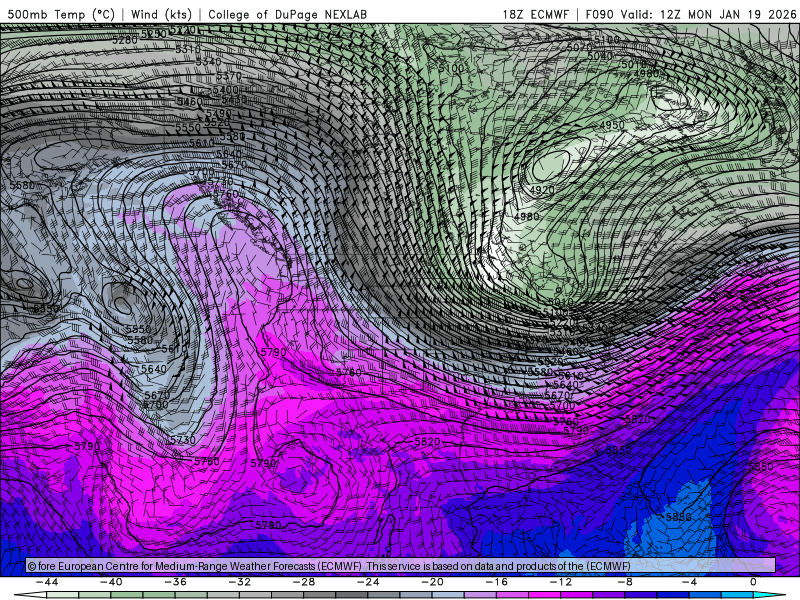This screenshot has width=800, height=600.
Task: Click the 5280 height contour label
Action: coord(125,40)
